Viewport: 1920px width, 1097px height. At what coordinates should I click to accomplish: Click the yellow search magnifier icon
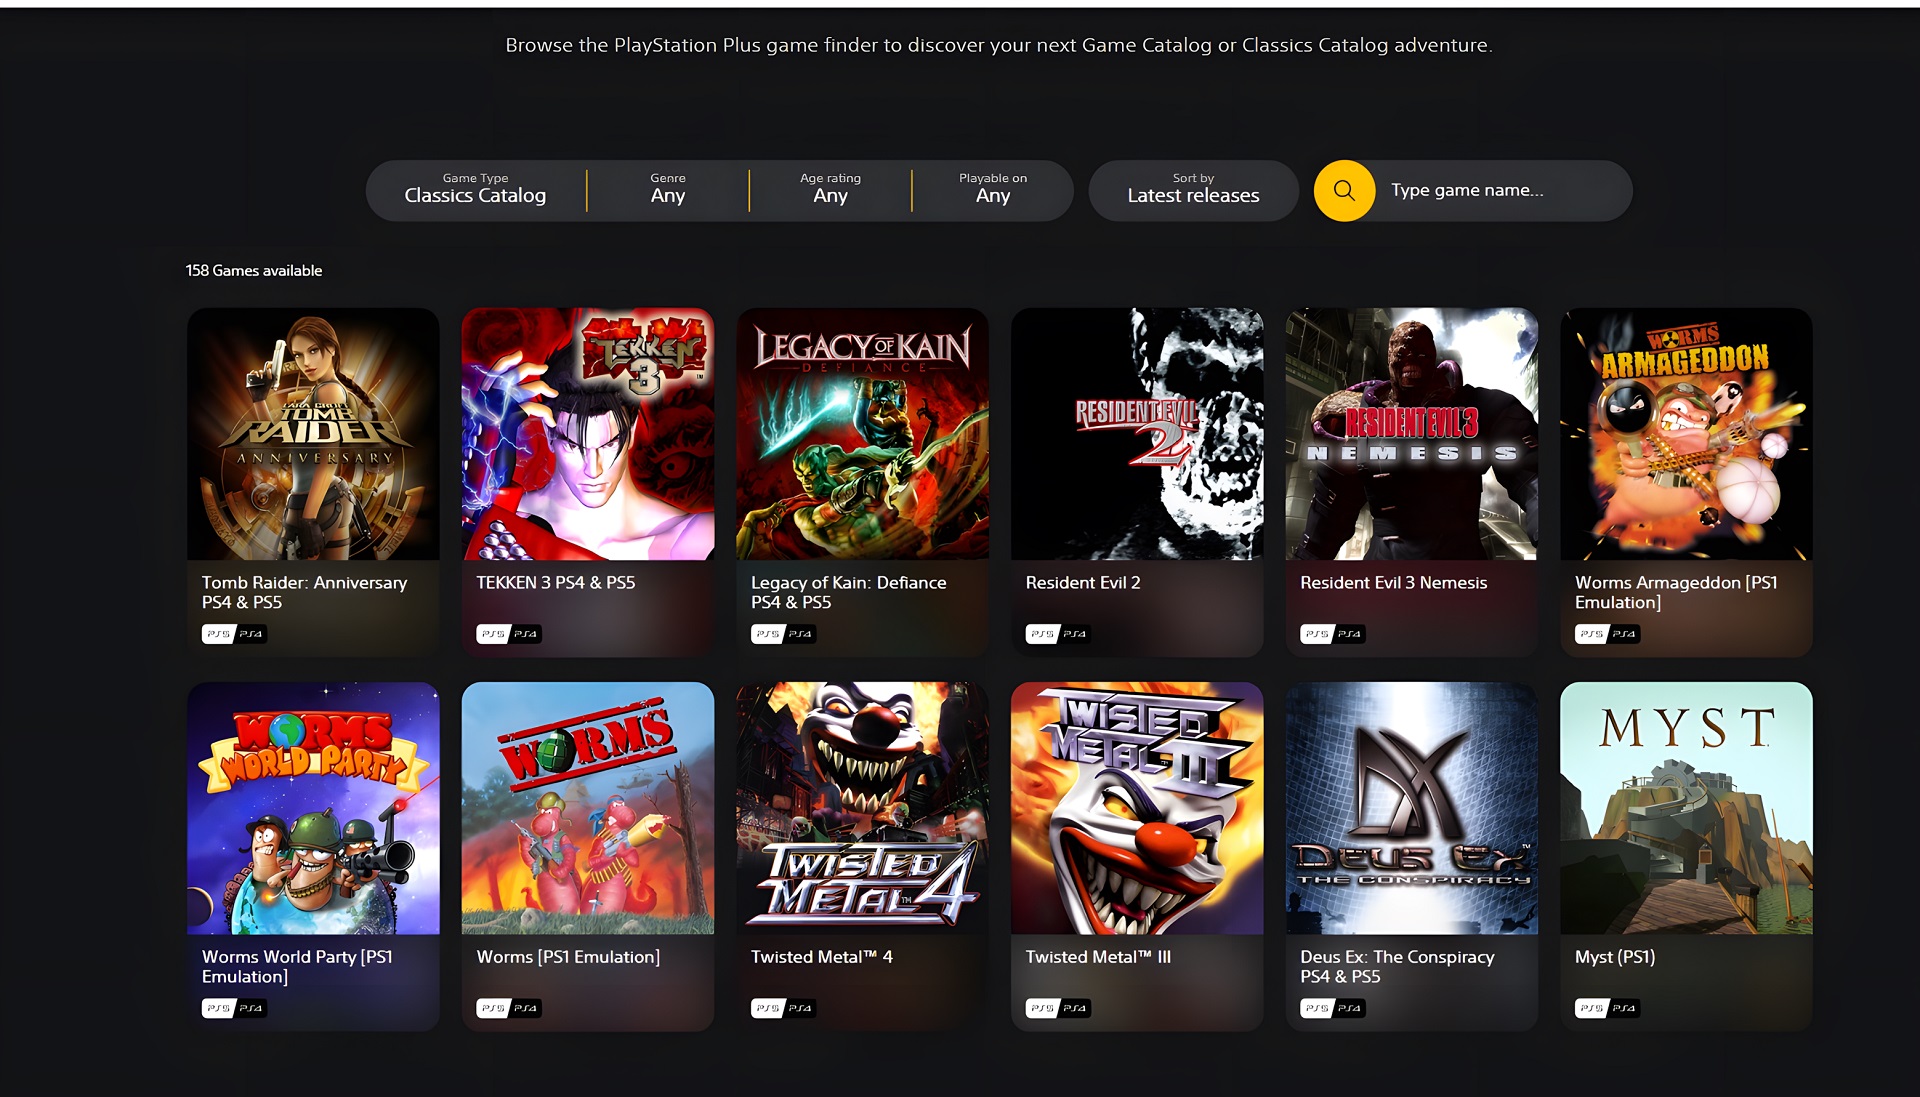pyautogui.click(x=1344, y=190)
